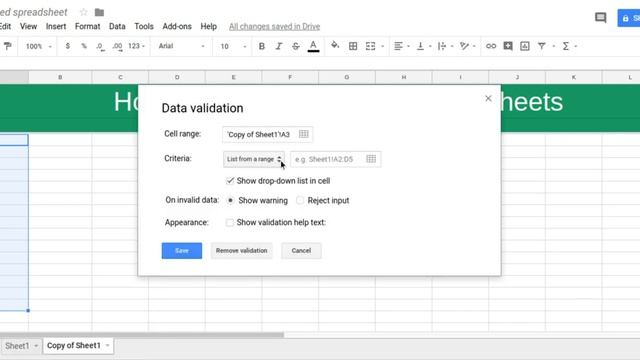Apply strikethrough formatting

296,46
